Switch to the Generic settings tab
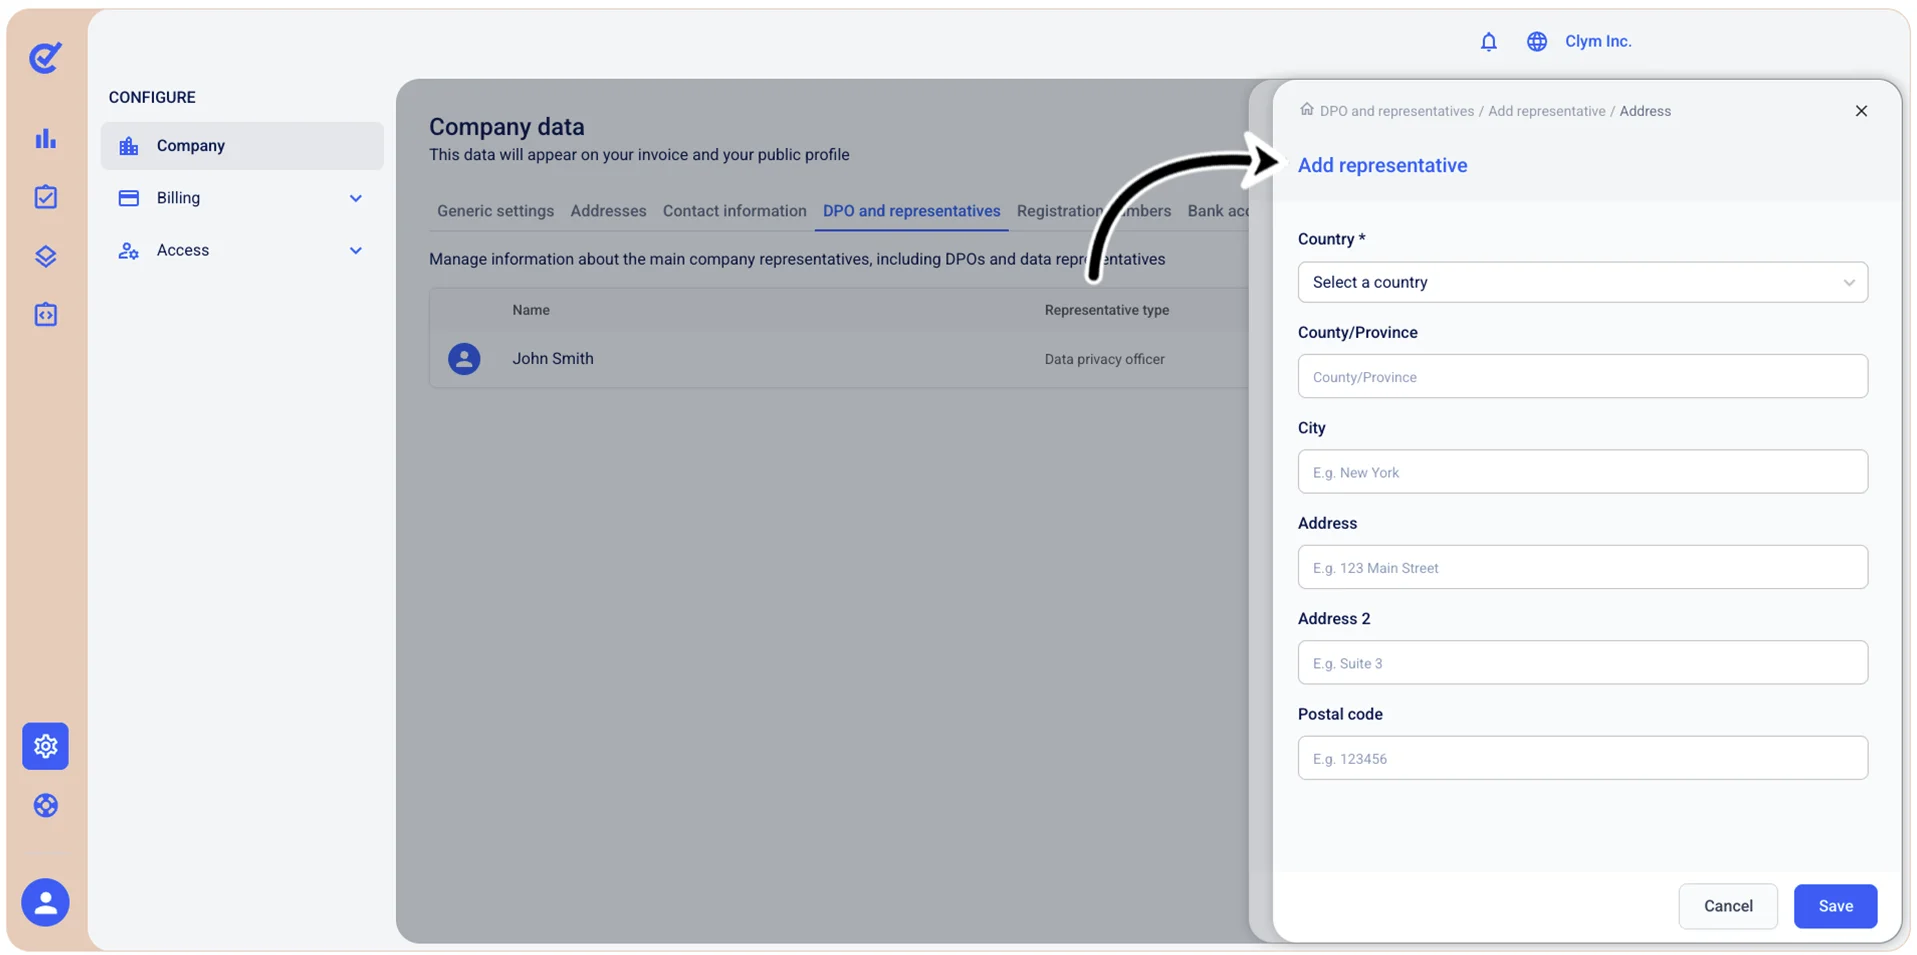This screenshot has height=955, width=1917. point(495,211)
